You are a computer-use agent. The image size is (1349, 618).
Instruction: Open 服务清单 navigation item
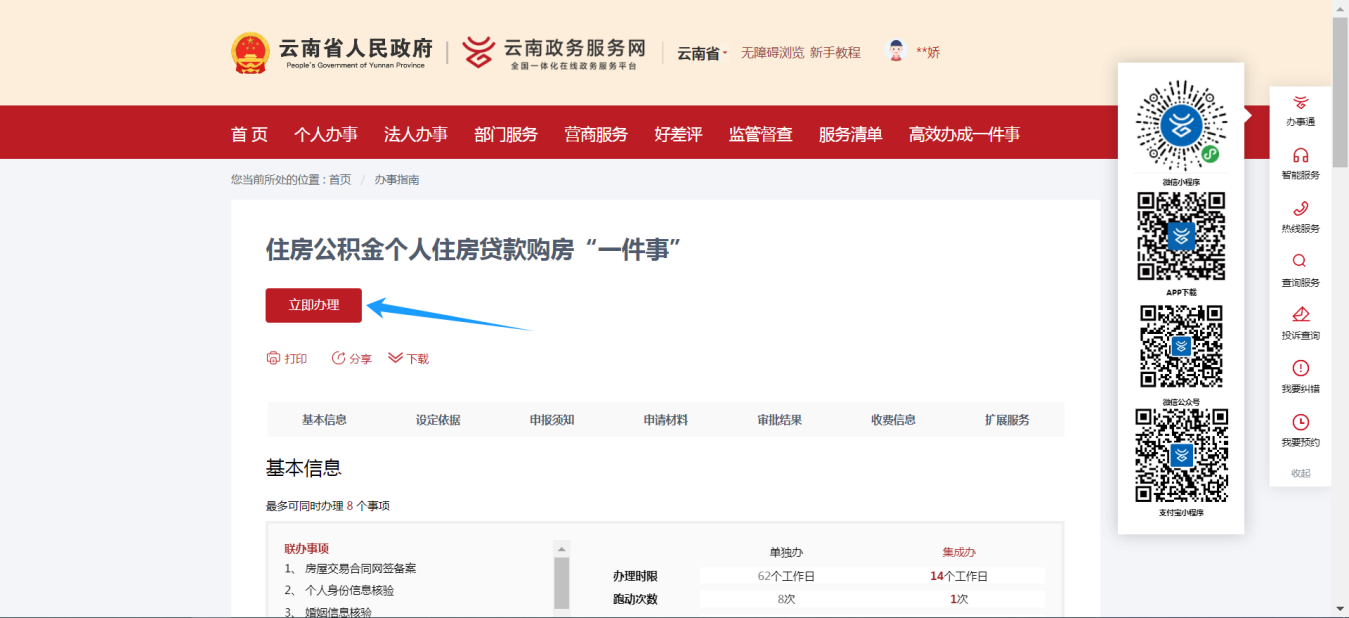coord(850,134)
